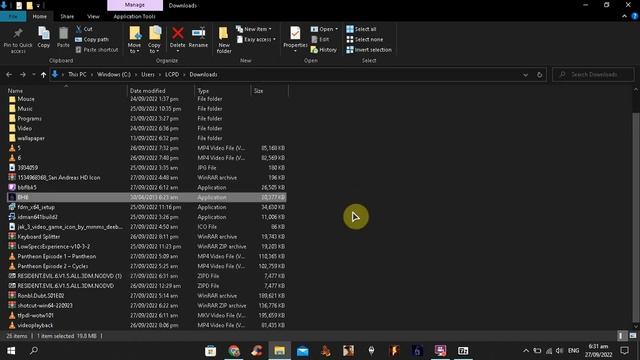The image size is (640, 360).
Task: Click Quick Access Toolbar properties icon
Action: (x=19, y=5)
